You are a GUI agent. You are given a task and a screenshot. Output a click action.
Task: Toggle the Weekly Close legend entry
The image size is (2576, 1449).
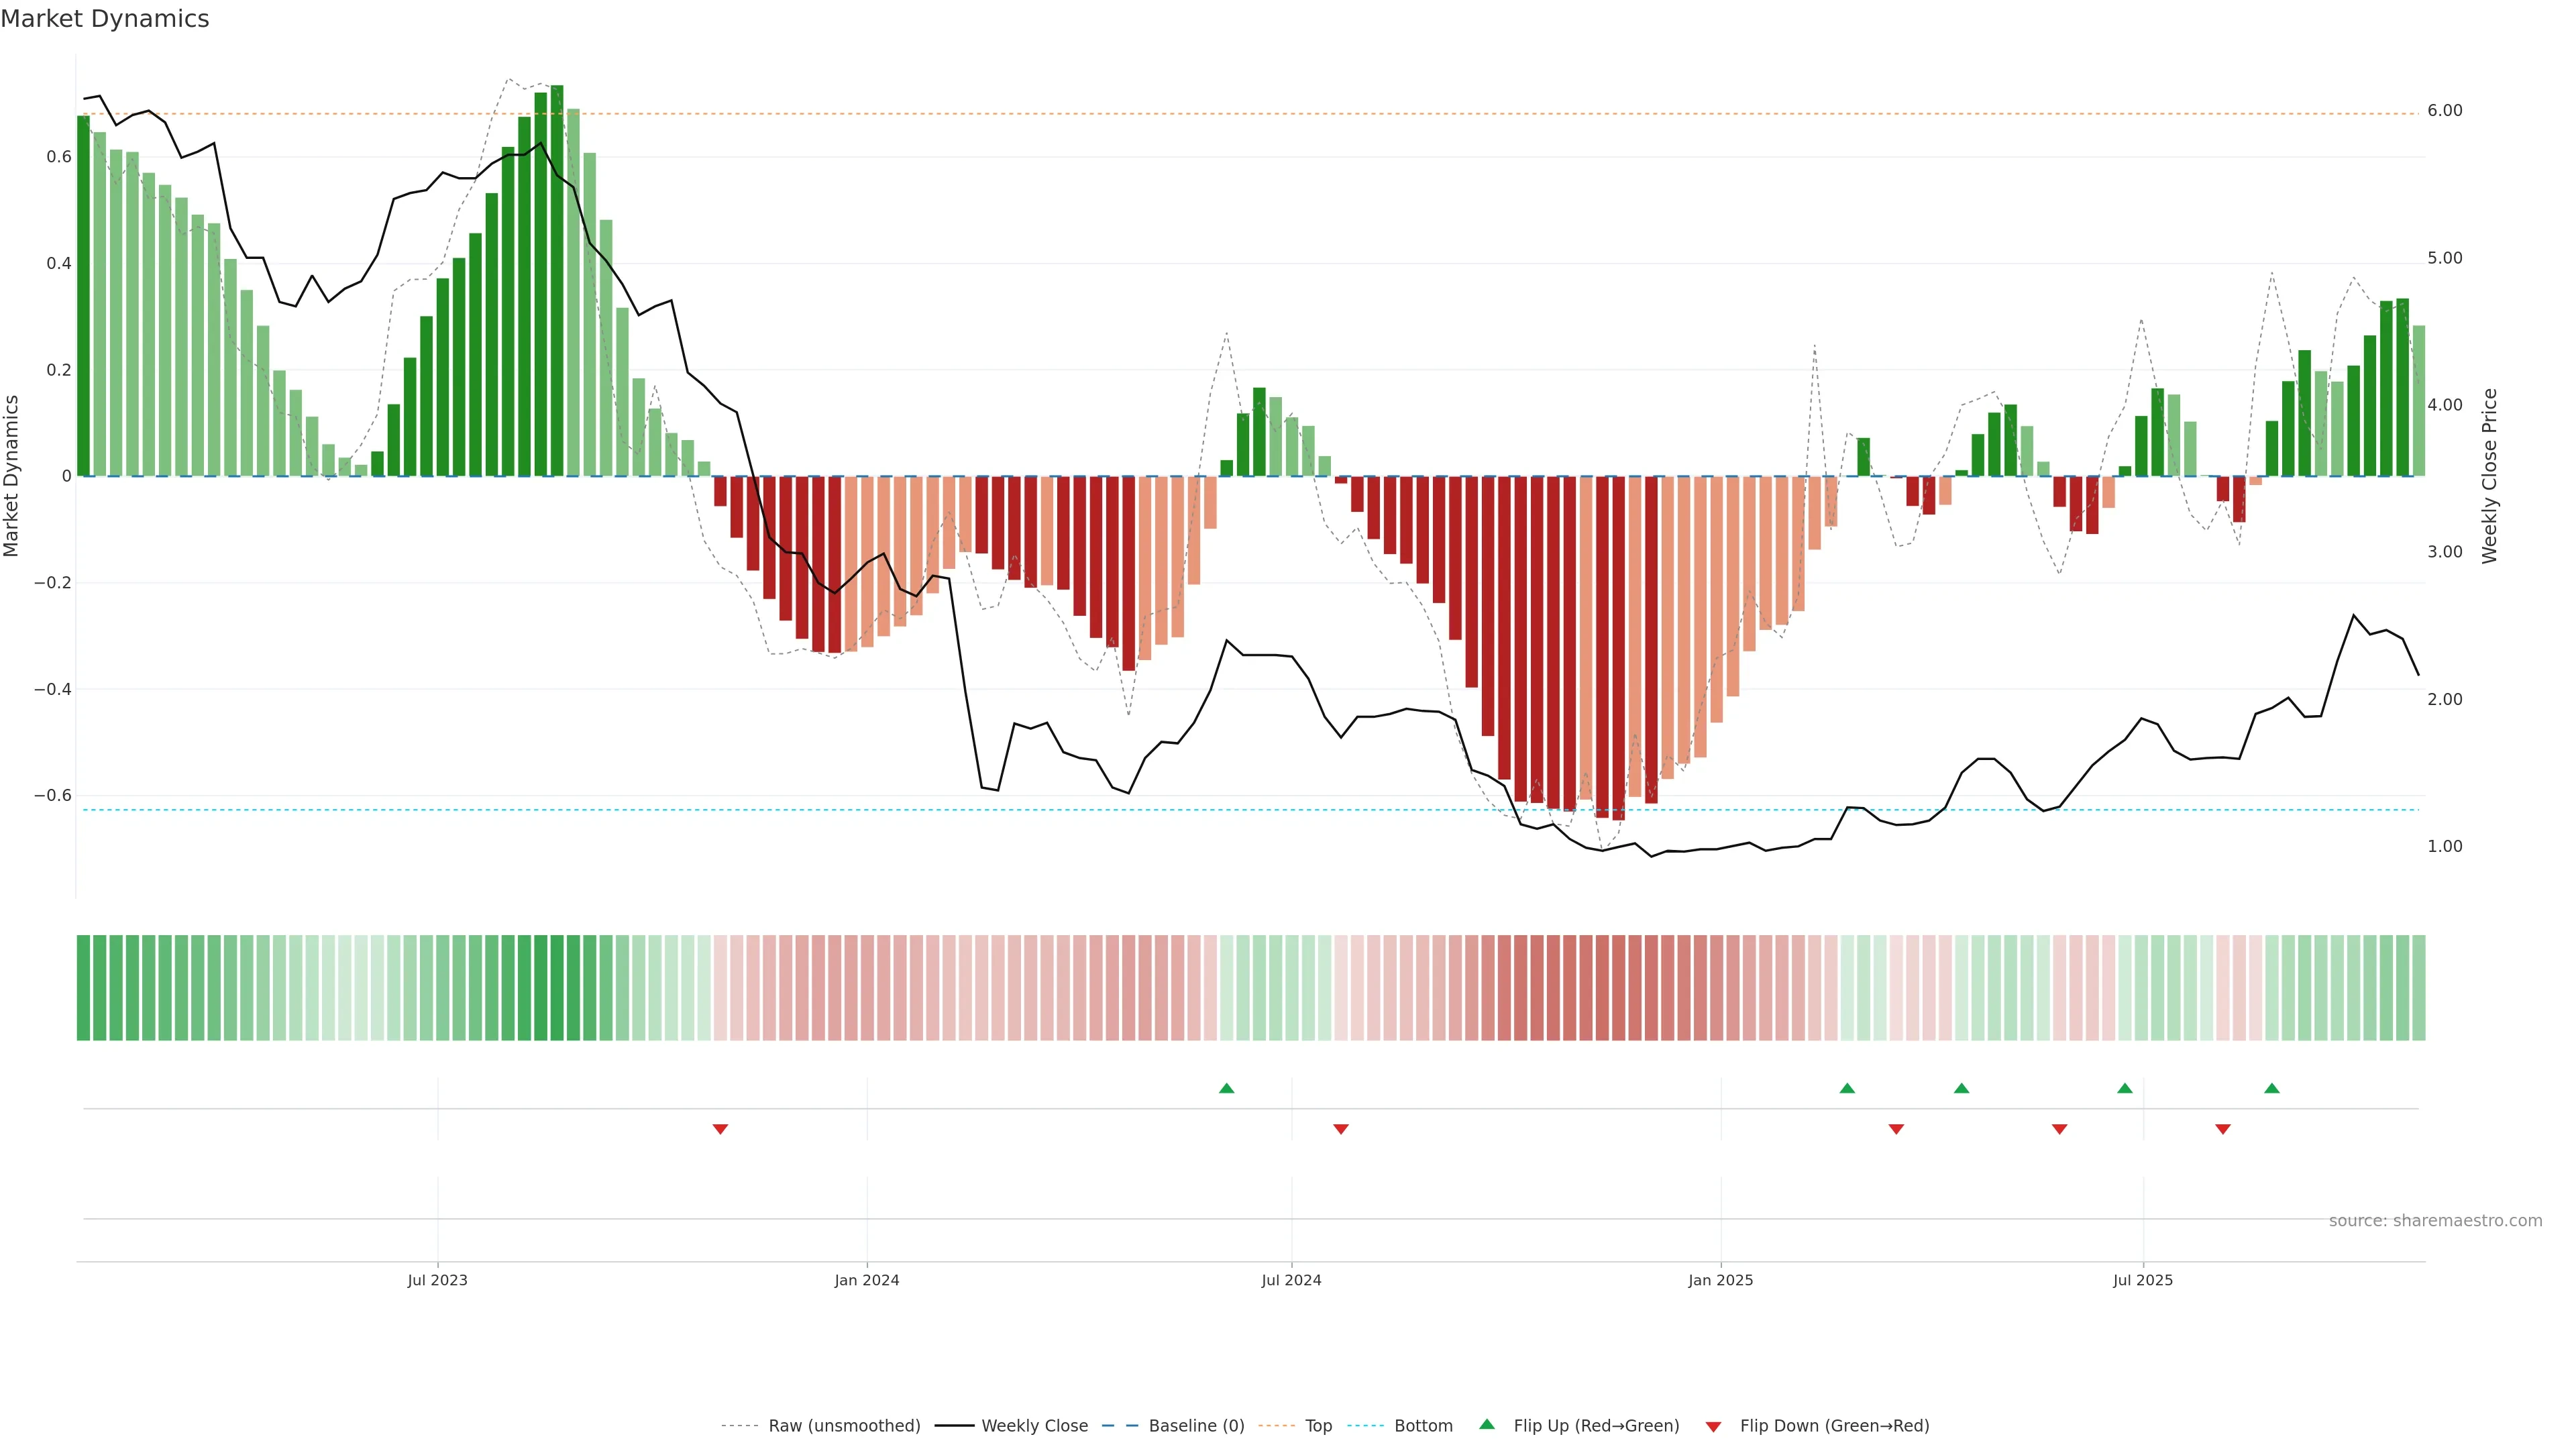tap(1034, 1426)
